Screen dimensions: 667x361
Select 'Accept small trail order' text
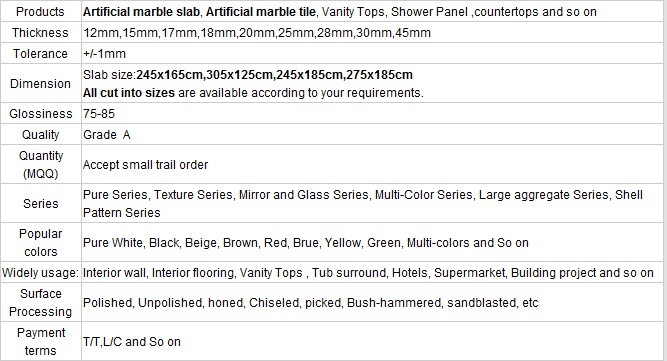[145, 165]
